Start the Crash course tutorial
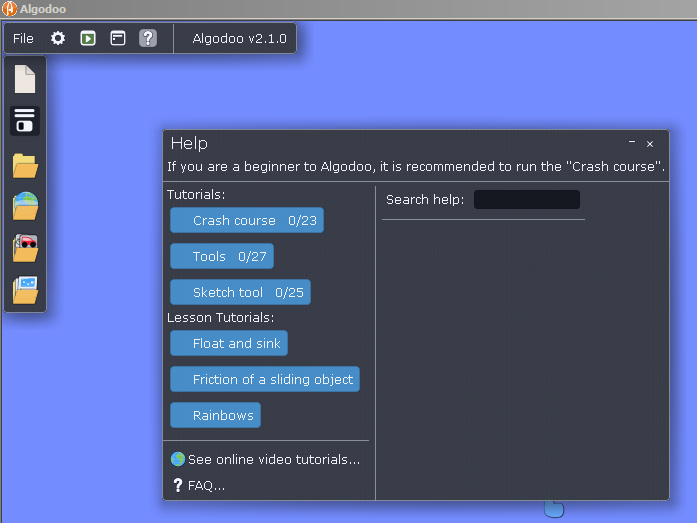 (247, 220)
